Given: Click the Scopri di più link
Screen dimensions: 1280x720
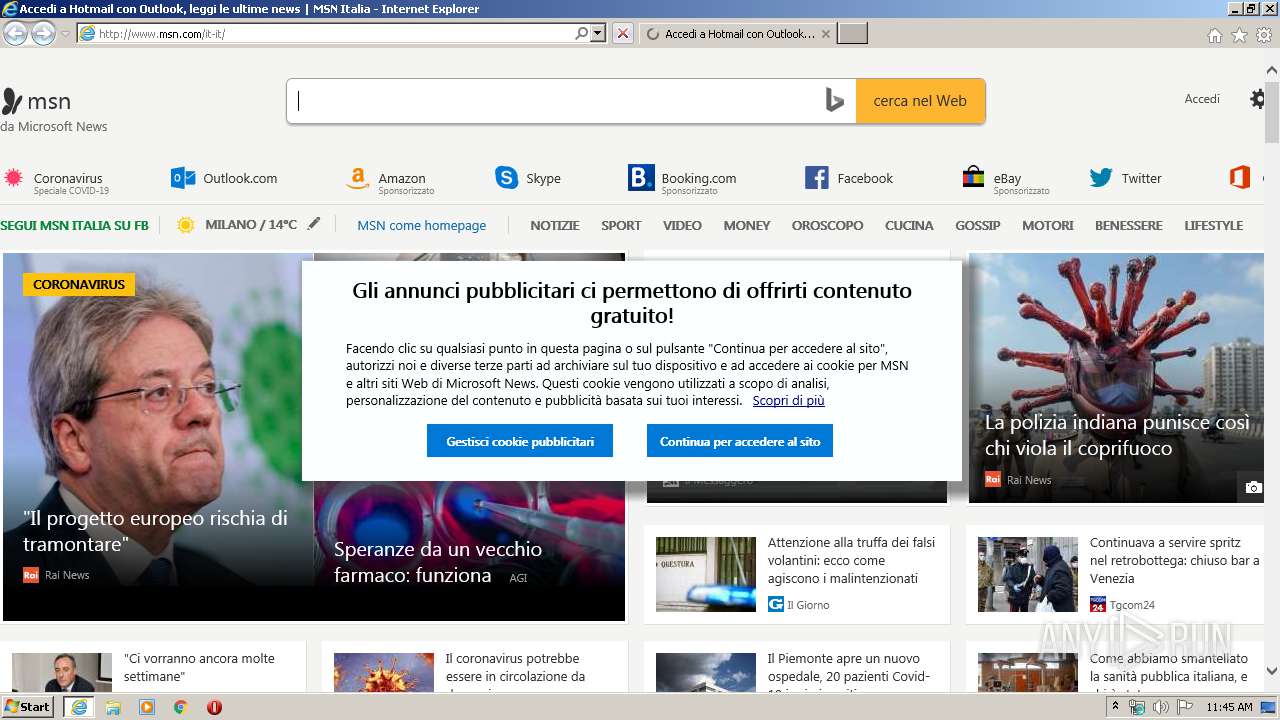Looking at the screenshot, I should (x=788, y=400).
